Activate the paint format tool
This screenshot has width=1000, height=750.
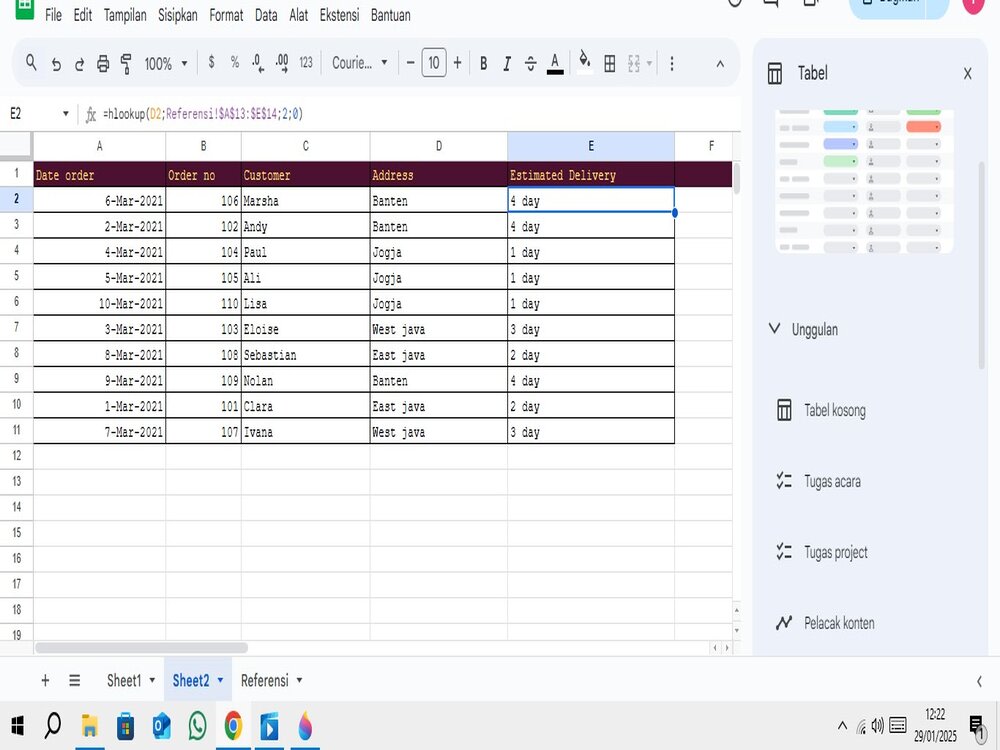126,63
